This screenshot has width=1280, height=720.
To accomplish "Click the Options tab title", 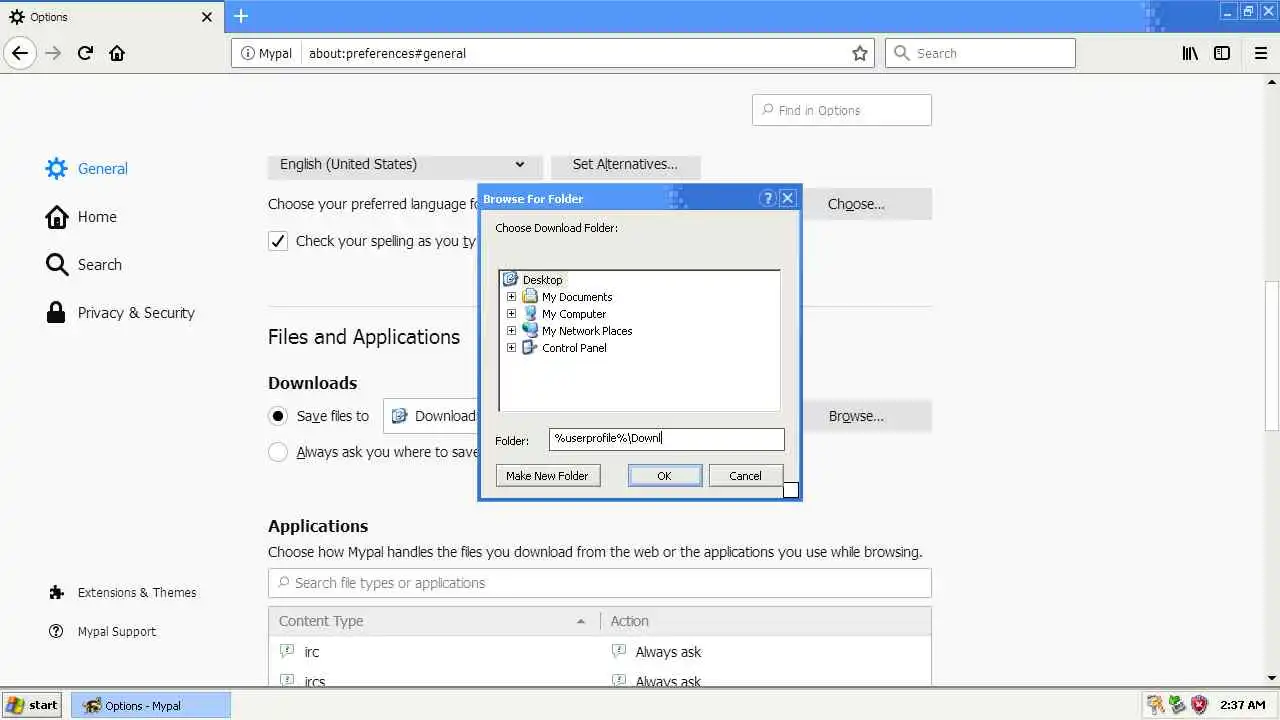I will (x=49, y=17).
